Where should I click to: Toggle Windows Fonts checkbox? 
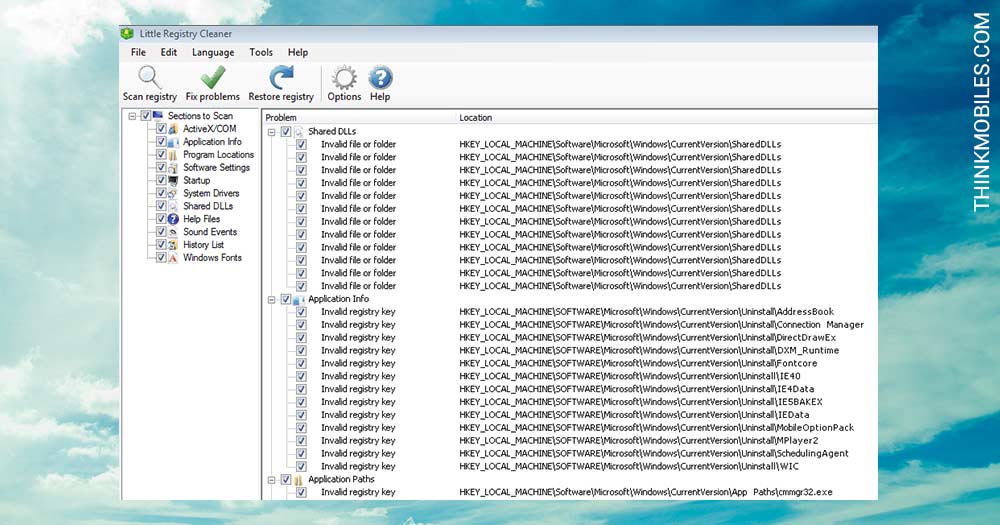click(x=161, y=258)
